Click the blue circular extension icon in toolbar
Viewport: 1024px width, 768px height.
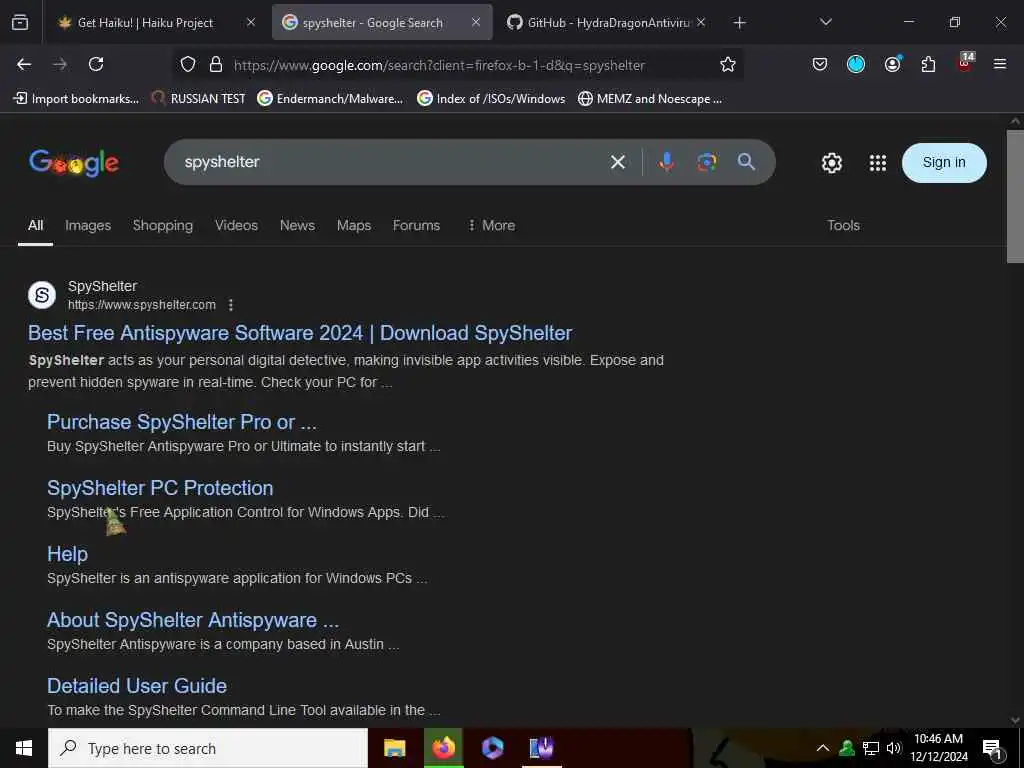(x=856, y=64)
